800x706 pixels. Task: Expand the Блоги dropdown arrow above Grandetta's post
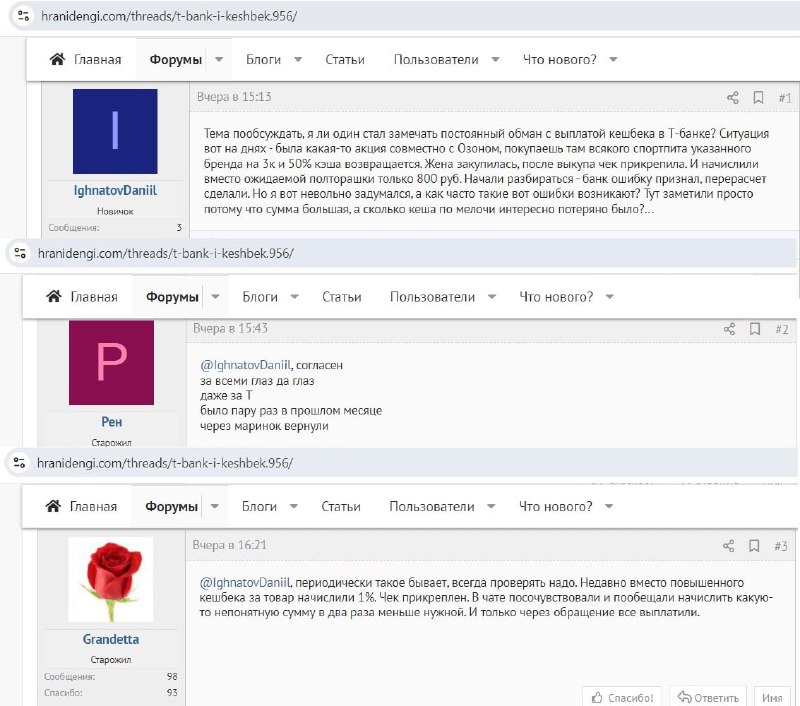pyautogui.click(x=294, y=507)
